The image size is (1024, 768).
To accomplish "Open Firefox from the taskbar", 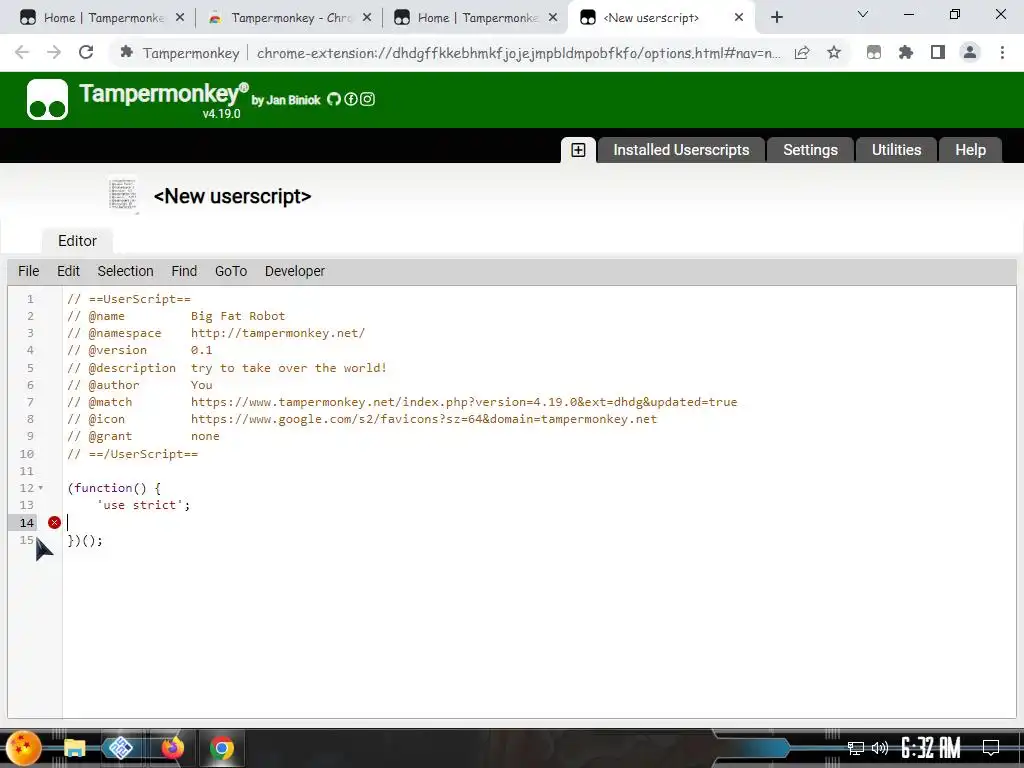I will click(x=172, y=748).
